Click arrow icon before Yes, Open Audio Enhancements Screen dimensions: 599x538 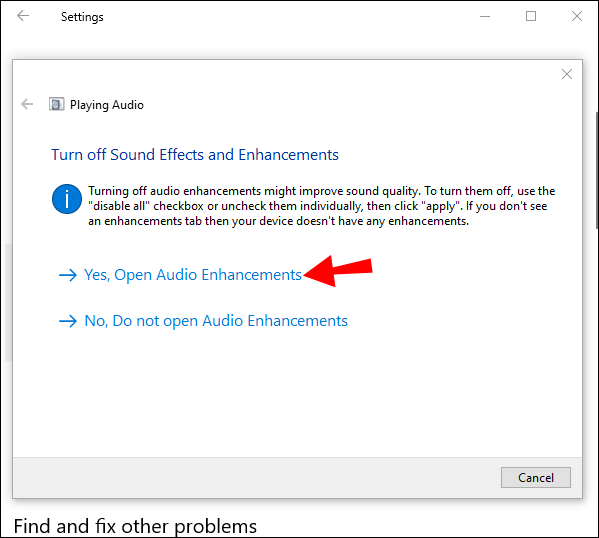(x=68, y=275)
